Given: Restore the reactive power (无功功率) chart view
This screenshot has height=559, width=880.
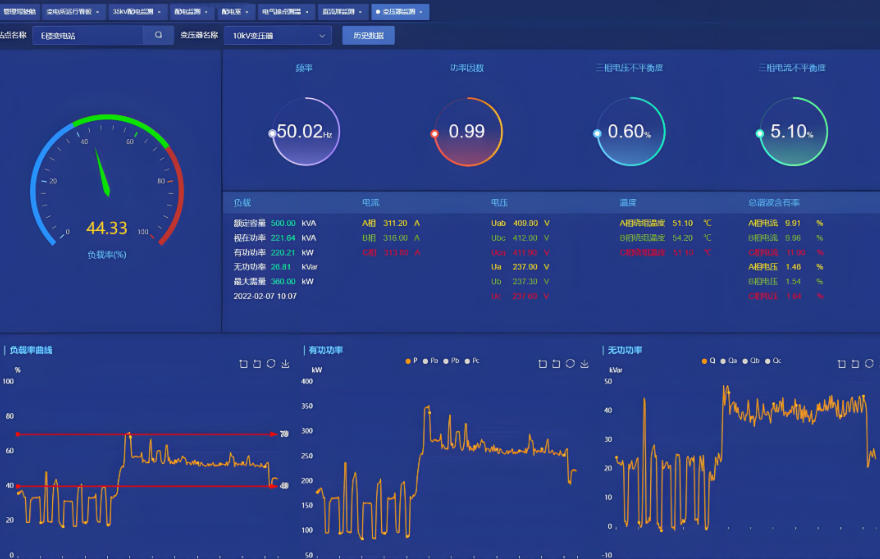Looking at the screenshot, I should coord(869,364).
